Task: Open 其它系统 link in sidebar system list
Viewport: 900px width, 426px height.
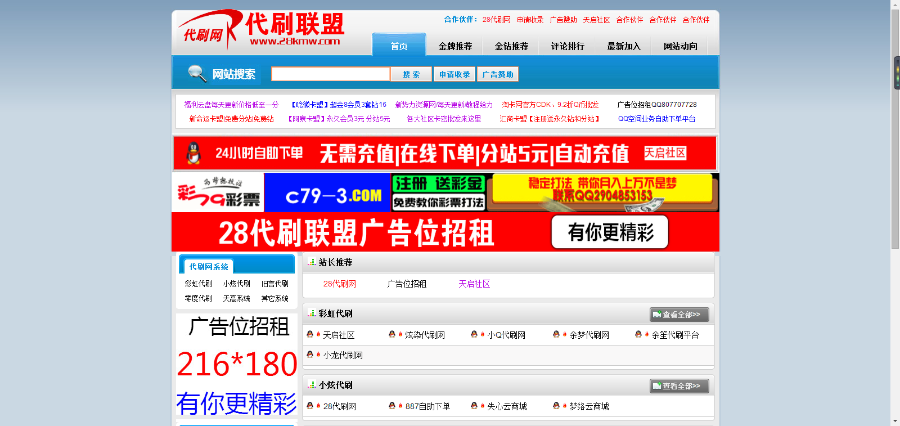Action: (274, 299)
